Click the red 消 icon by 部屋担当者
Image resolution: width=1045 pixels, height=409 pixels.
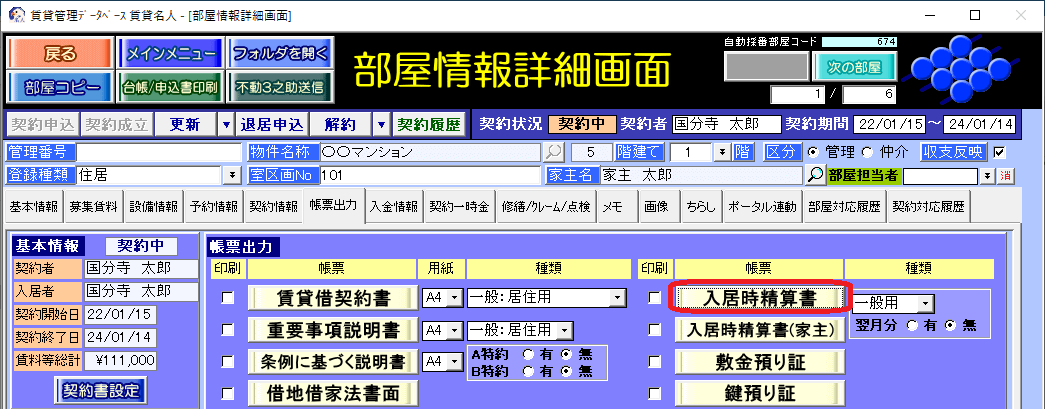coord(1005,176)
